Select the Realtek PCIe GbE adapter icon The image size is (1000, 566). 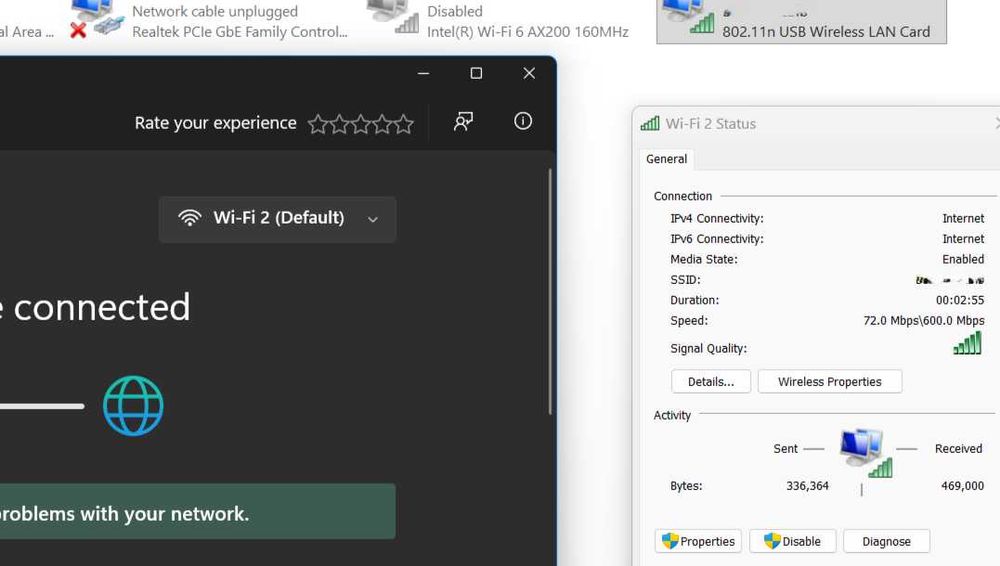tap(96, 19)
